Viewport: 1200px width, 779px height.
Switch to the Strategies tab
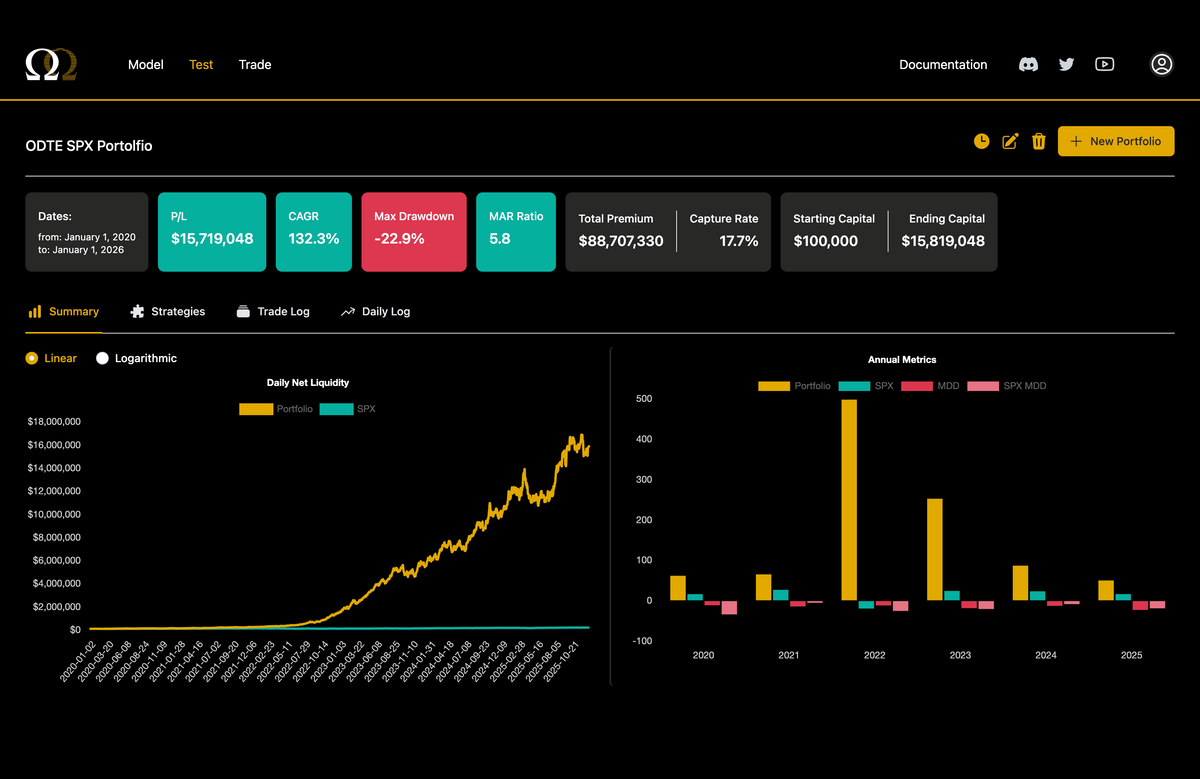pyautogui.click(x=167, y=312)
